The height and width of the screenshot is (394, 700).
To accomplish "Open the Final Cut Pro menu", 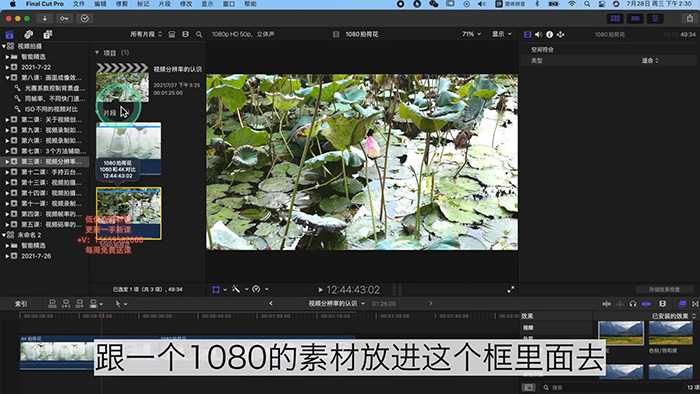I will (x=45, y=4).
